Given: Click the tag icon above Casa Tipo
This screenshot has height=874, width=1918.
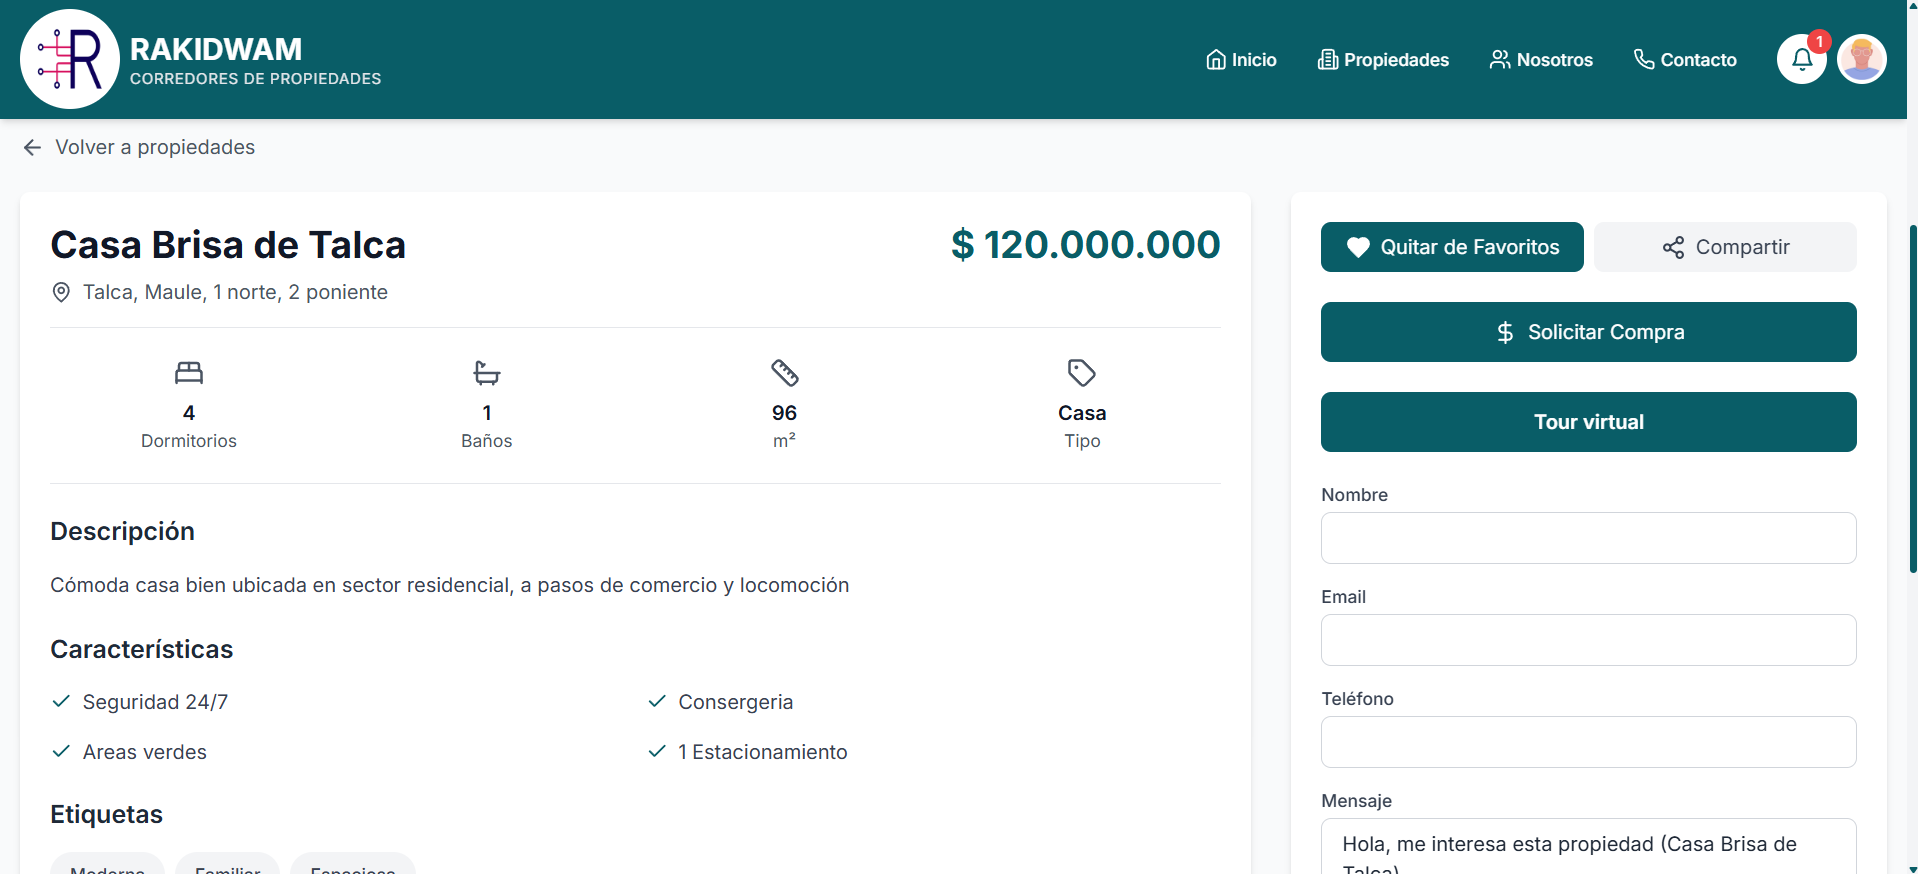Looking at the screenshot, I should tap(1081, 373).
